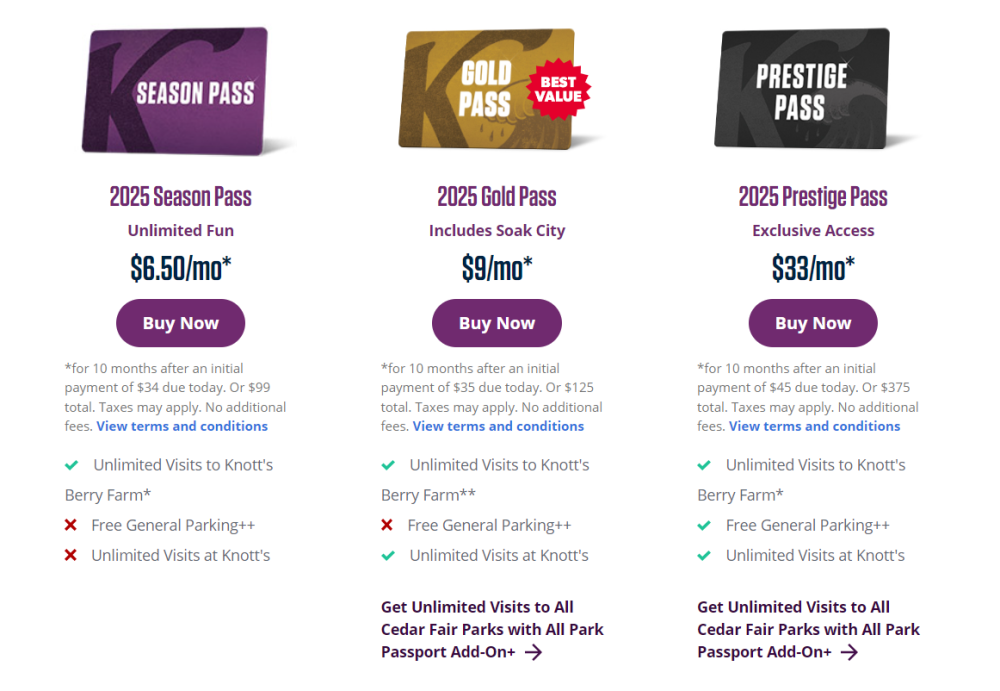
Task: Click green check beside Prestige Pass Free General Parking
Action: (704, 525)
